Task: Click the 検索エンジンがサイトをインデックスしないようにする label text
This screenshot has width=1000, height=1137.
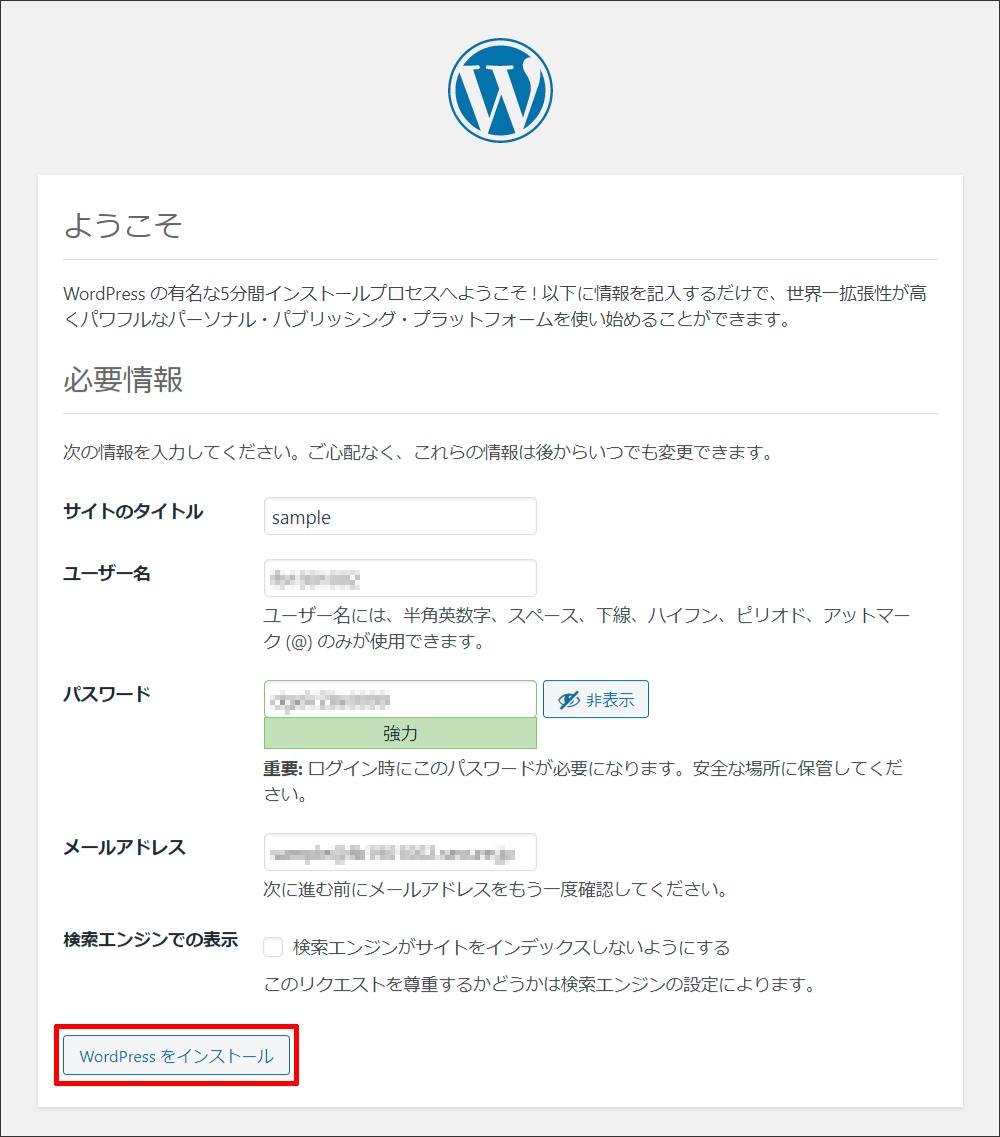Action: click(x=511, y=947)
